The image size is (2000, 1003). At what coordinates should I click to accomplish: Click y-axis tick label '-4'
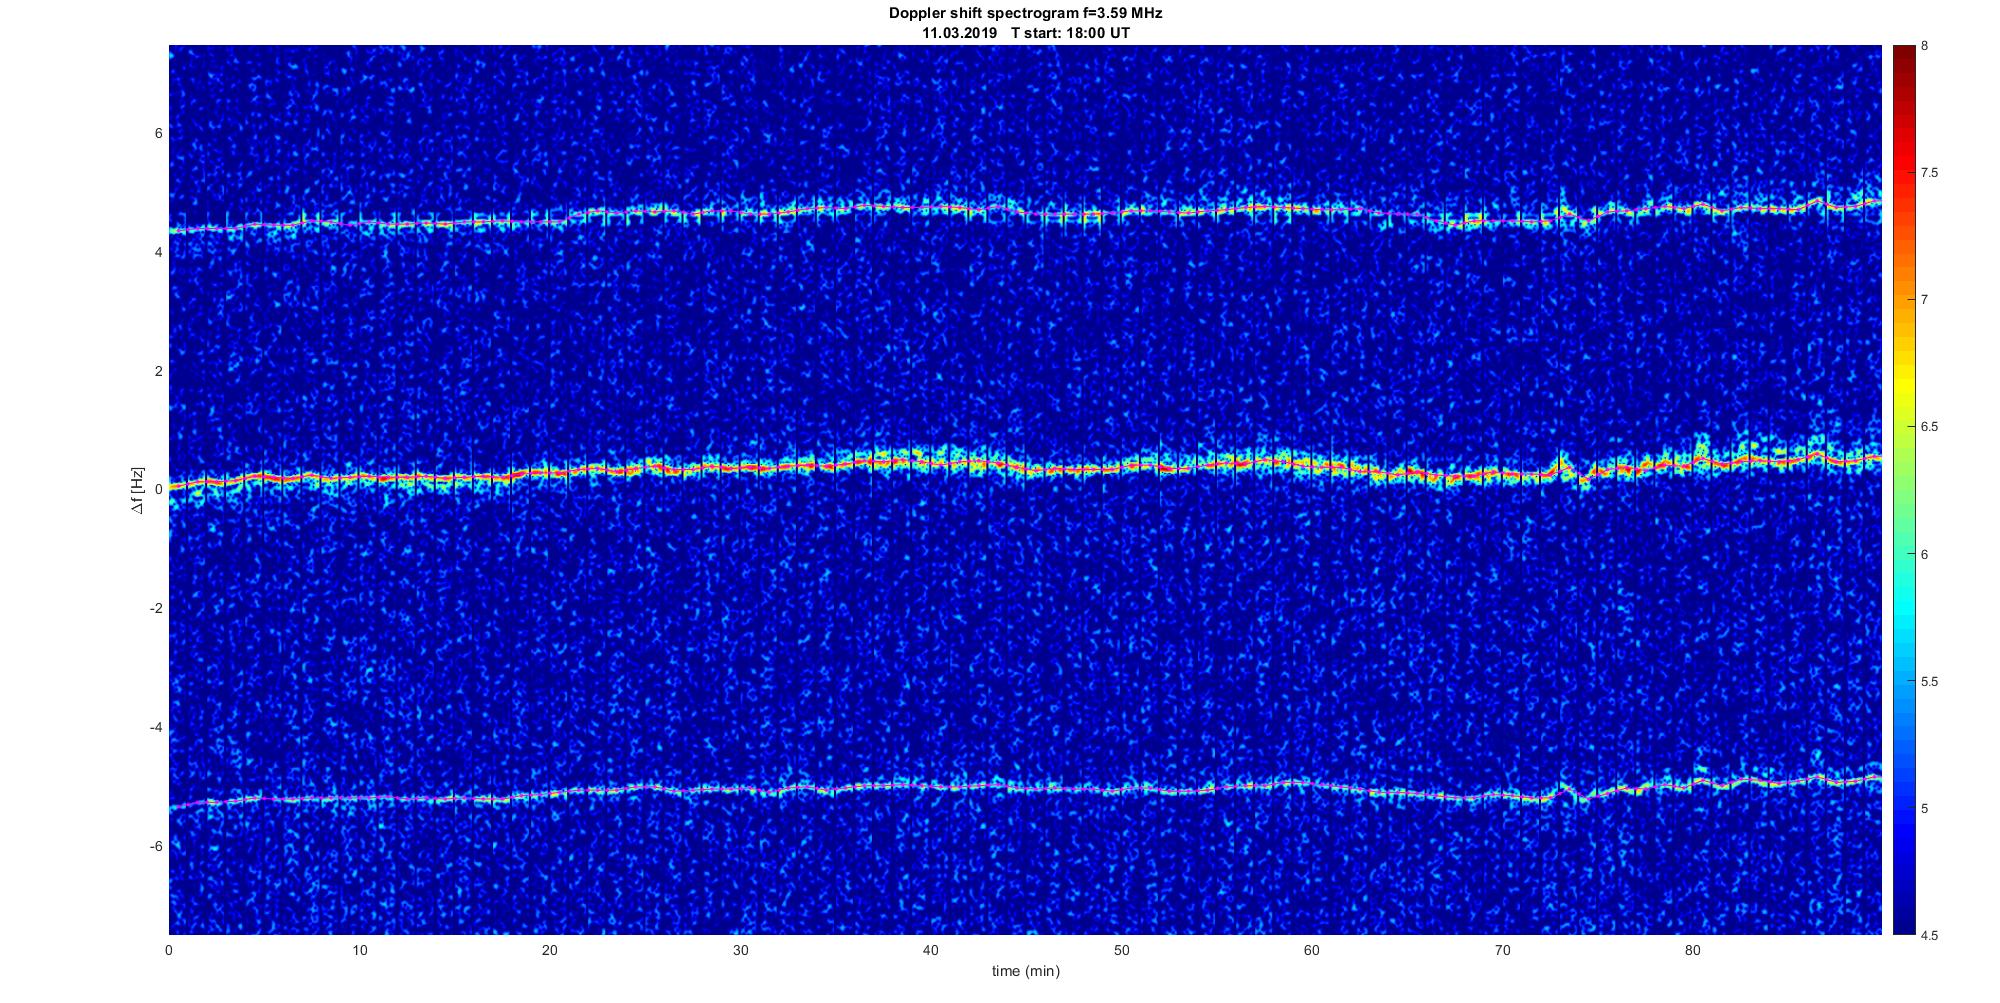point(157,728)
